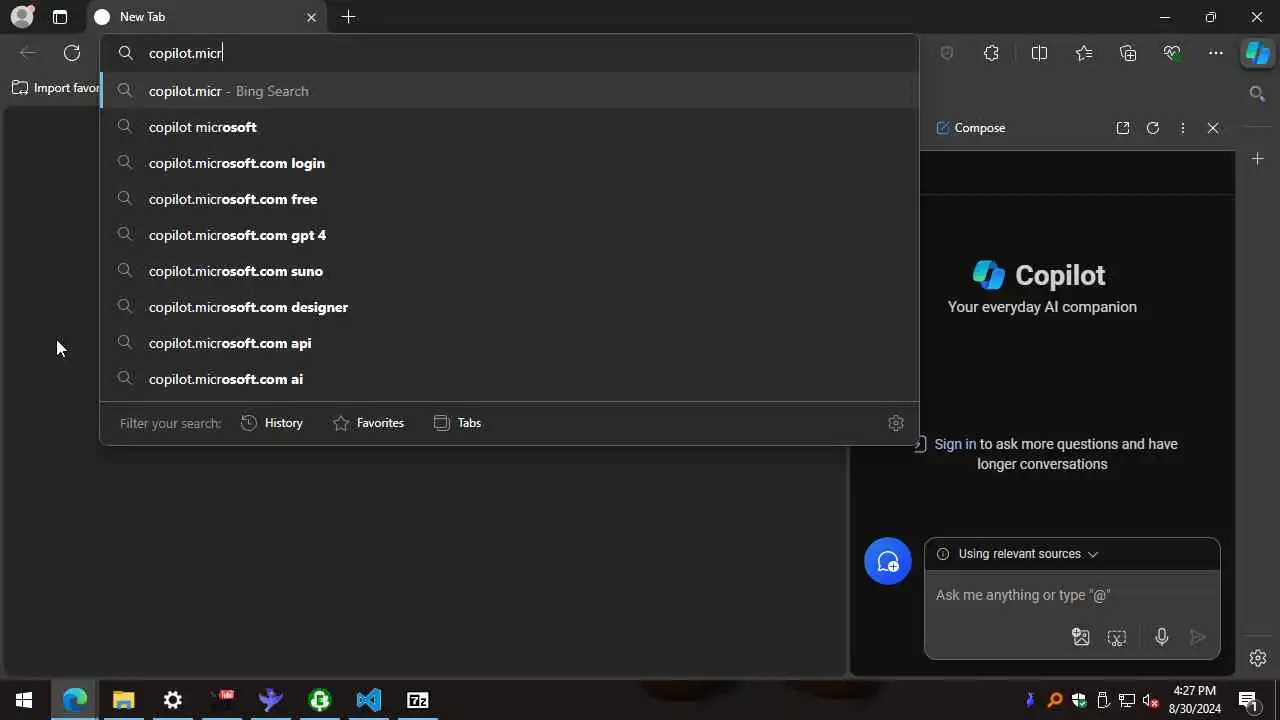Select suggestion 'copilot.microsoft.com designer'
The height and width of the screenshot is (720, 1280).
[509, 307]
